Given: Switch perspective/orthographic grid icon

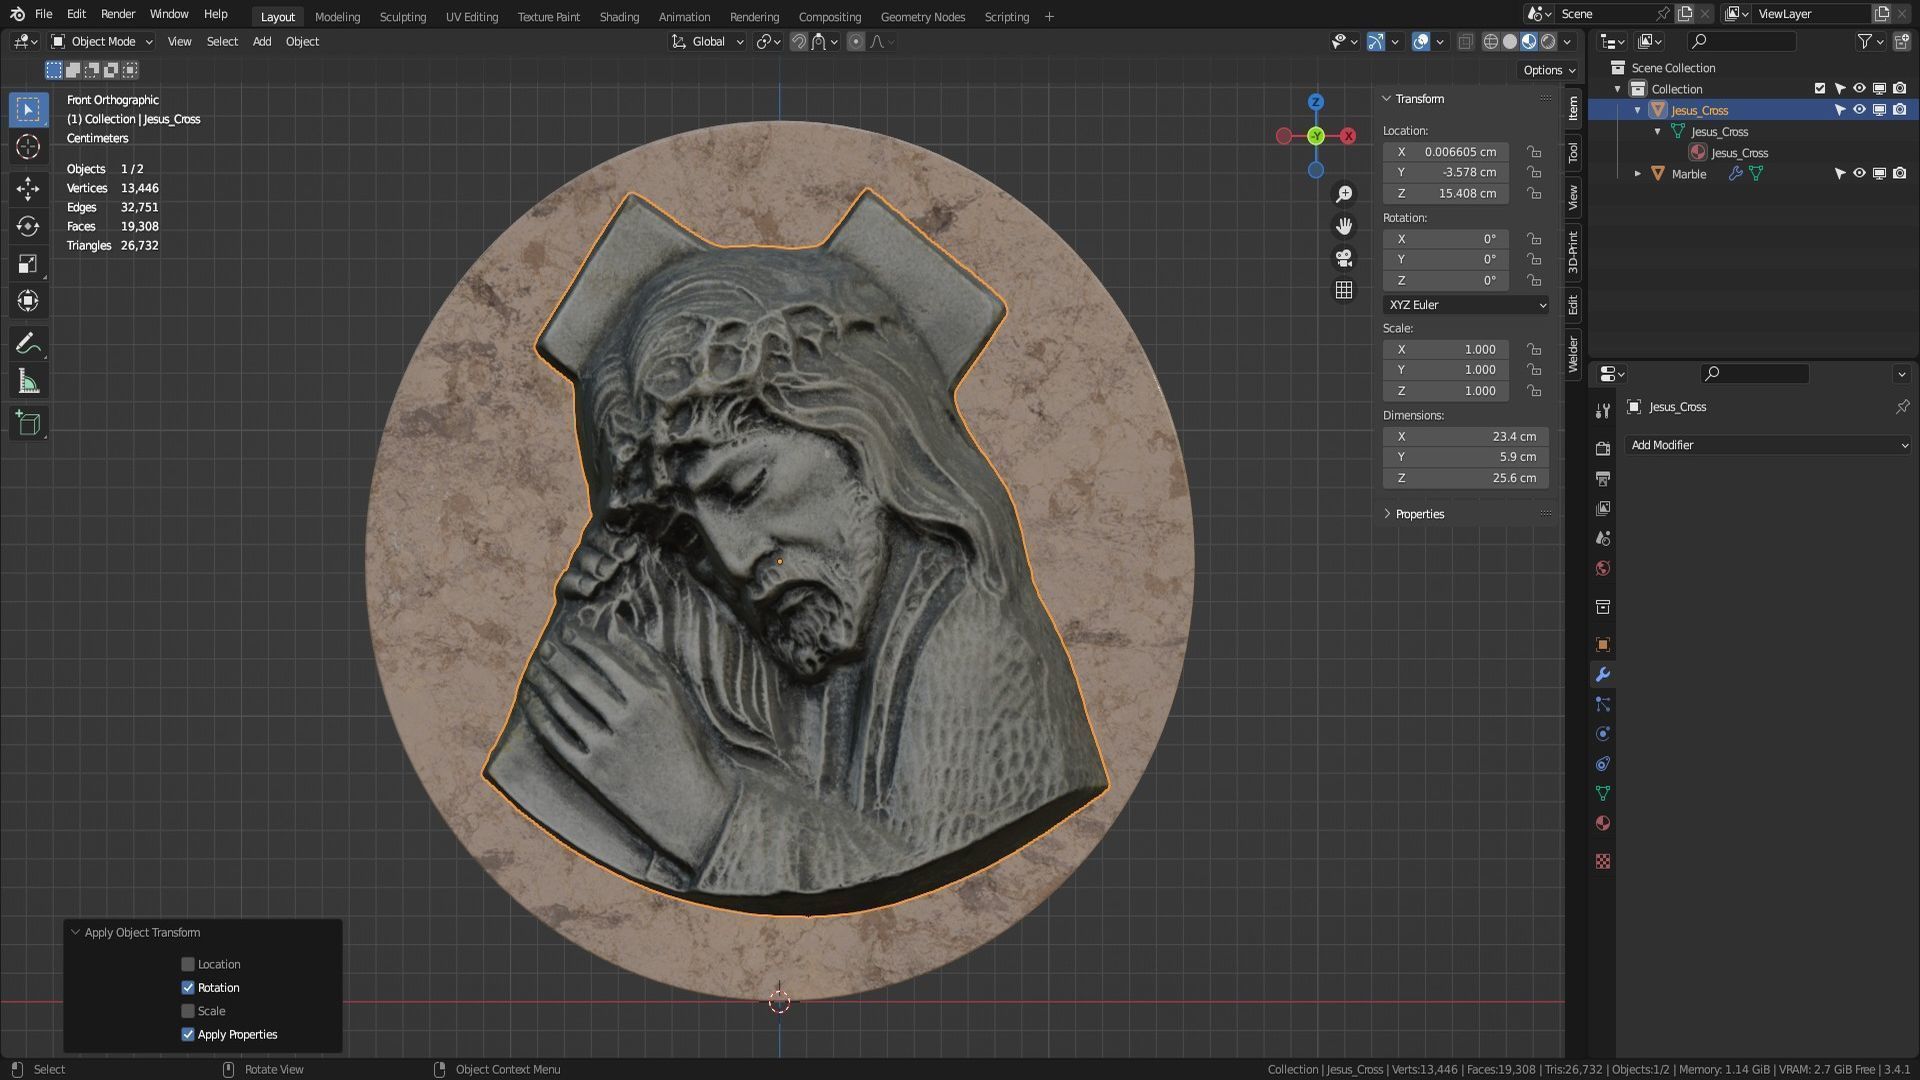Looking at the screenshot, I should 1344,290.
